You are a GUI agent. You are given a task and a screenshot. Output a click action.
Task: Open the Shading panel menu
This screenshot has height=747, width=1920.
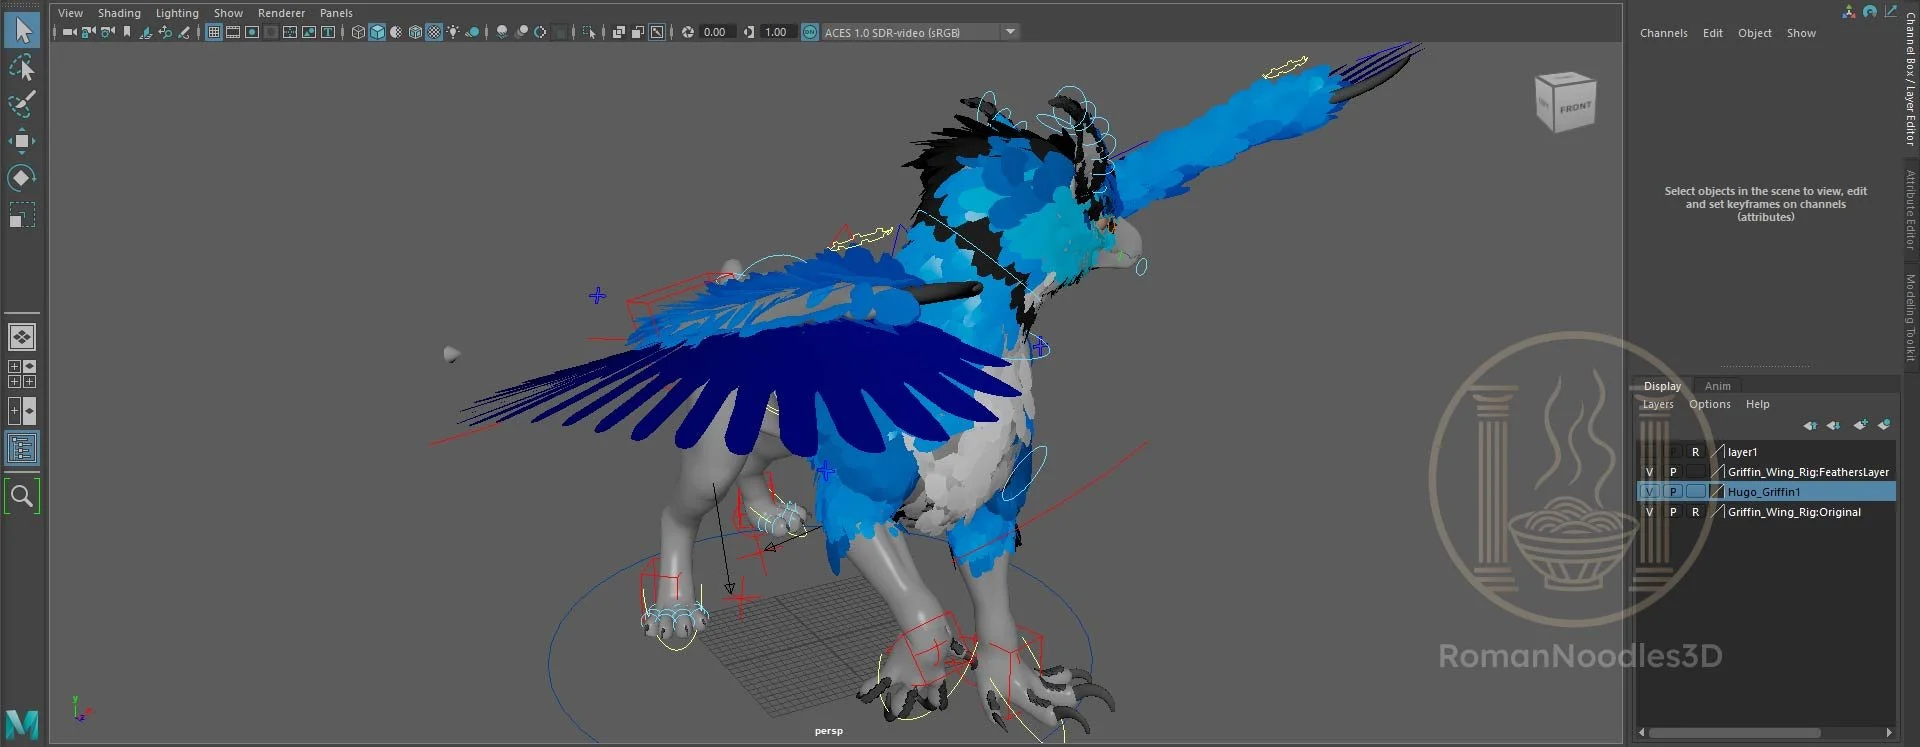tap(119, 13)
